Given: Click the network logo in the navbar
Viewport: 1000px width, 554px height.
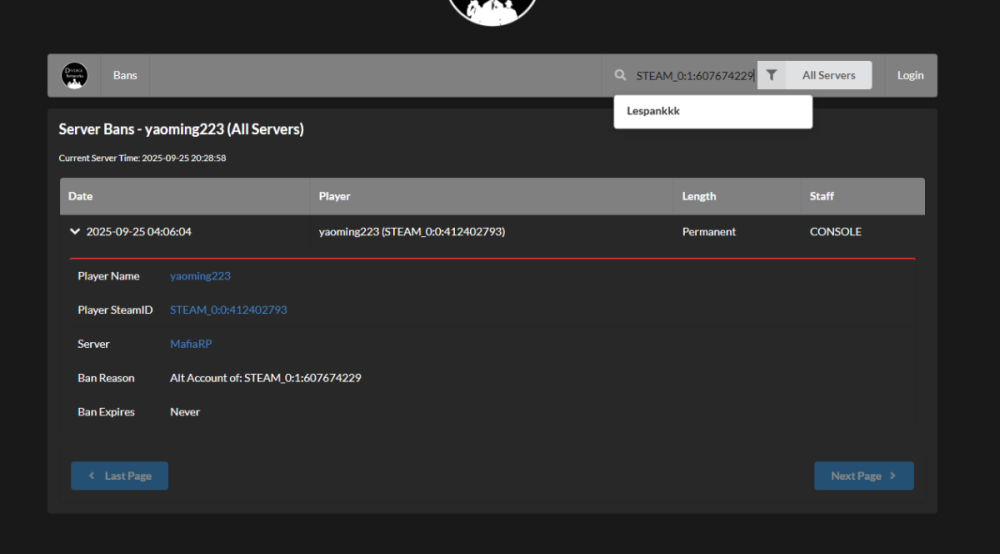Looking at the screenshot, I should pos(74,76).
